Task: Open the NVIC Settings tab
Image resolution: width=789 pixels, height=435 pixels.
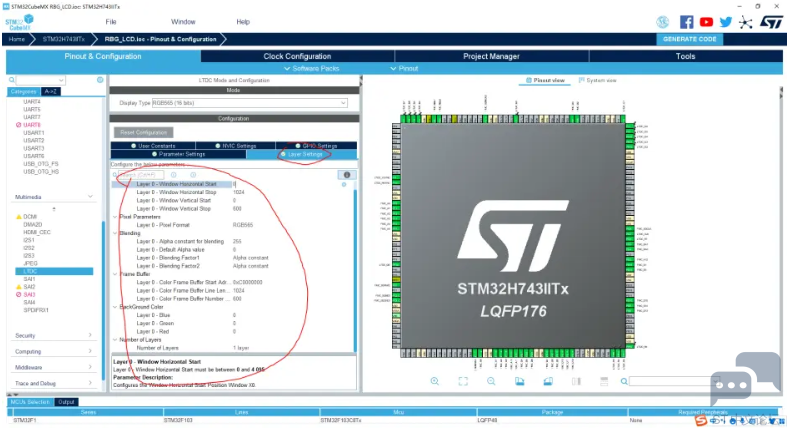Action: [x=235, y=146]
